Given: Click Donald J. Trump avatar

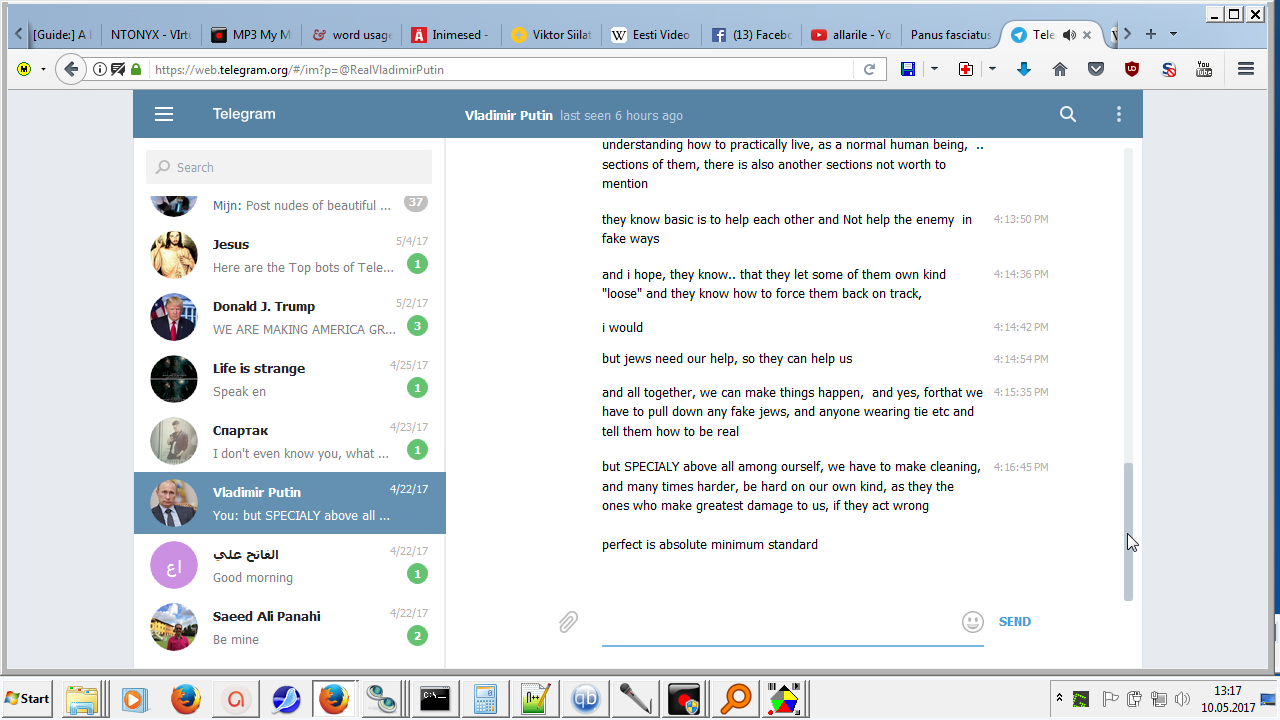Looking at the screenshot, I should (x=174, y=317).
